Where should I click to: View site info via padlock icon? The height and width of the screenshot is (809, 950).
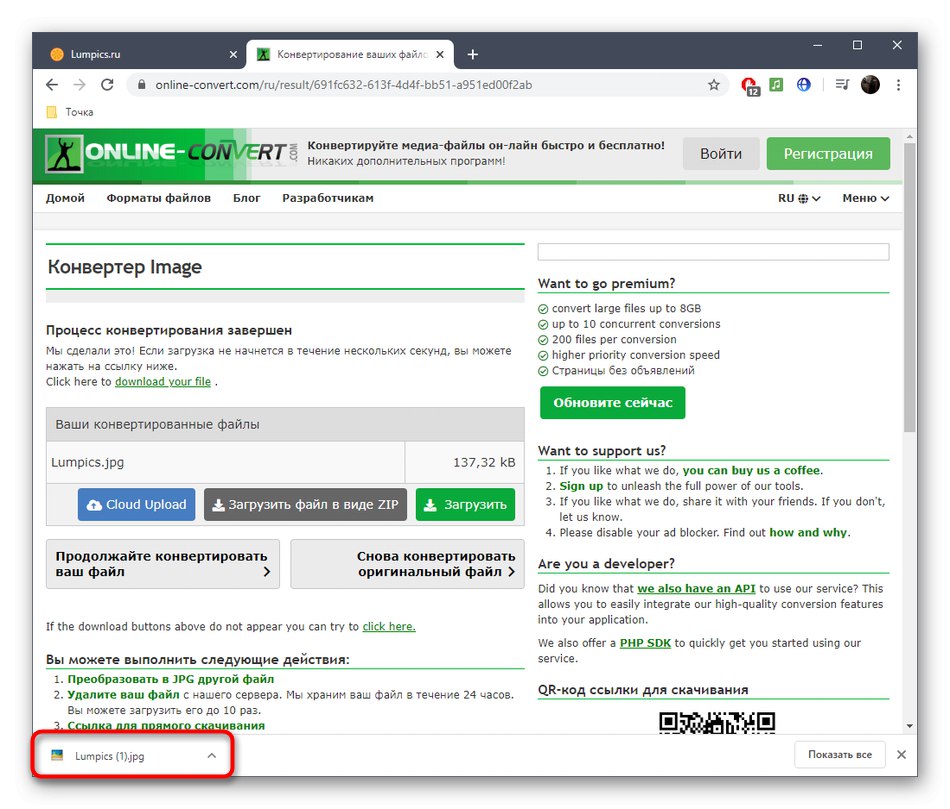point(141,85)
